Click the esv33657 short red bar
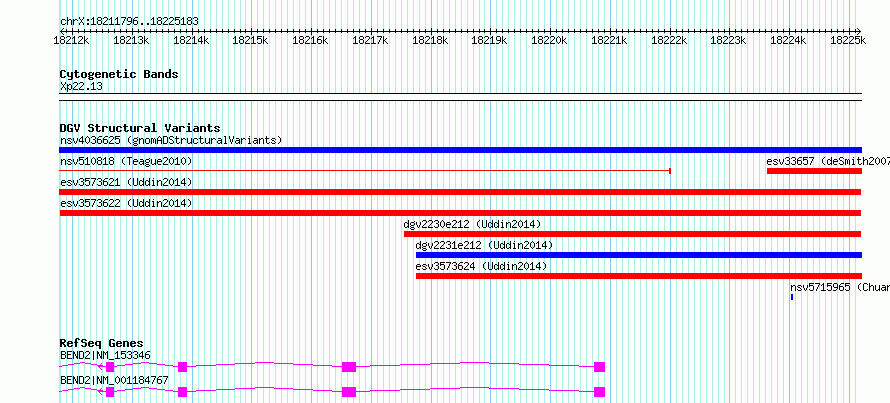Screen dimensions: 890x403 click(x=814, y=171)
